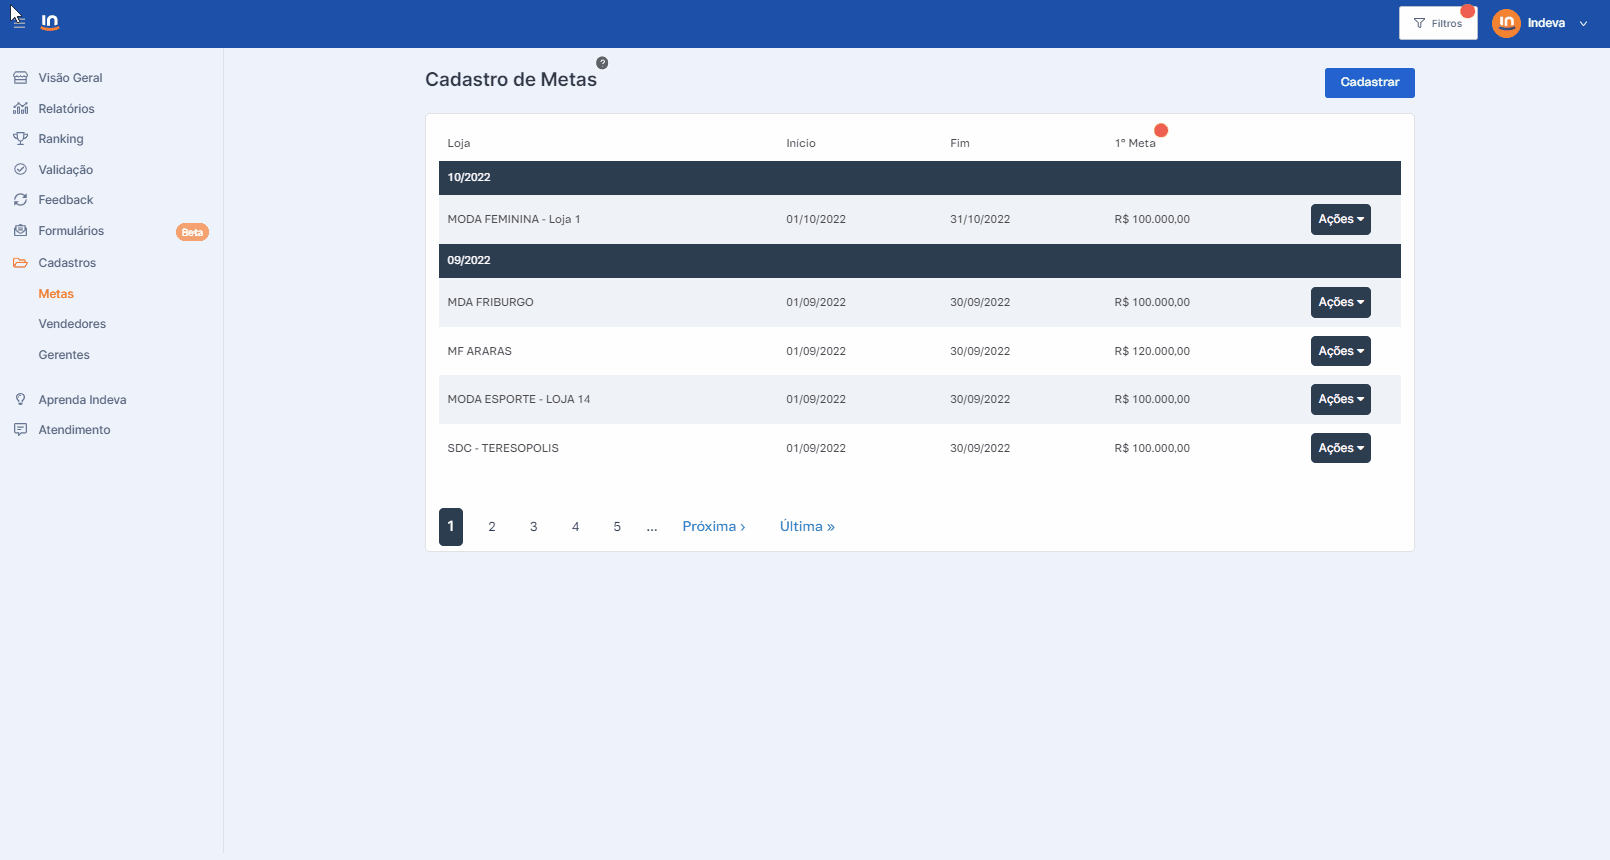
Task: Open Ações dropdown for MF ARARAS
Action: (x=1340, y=351)
